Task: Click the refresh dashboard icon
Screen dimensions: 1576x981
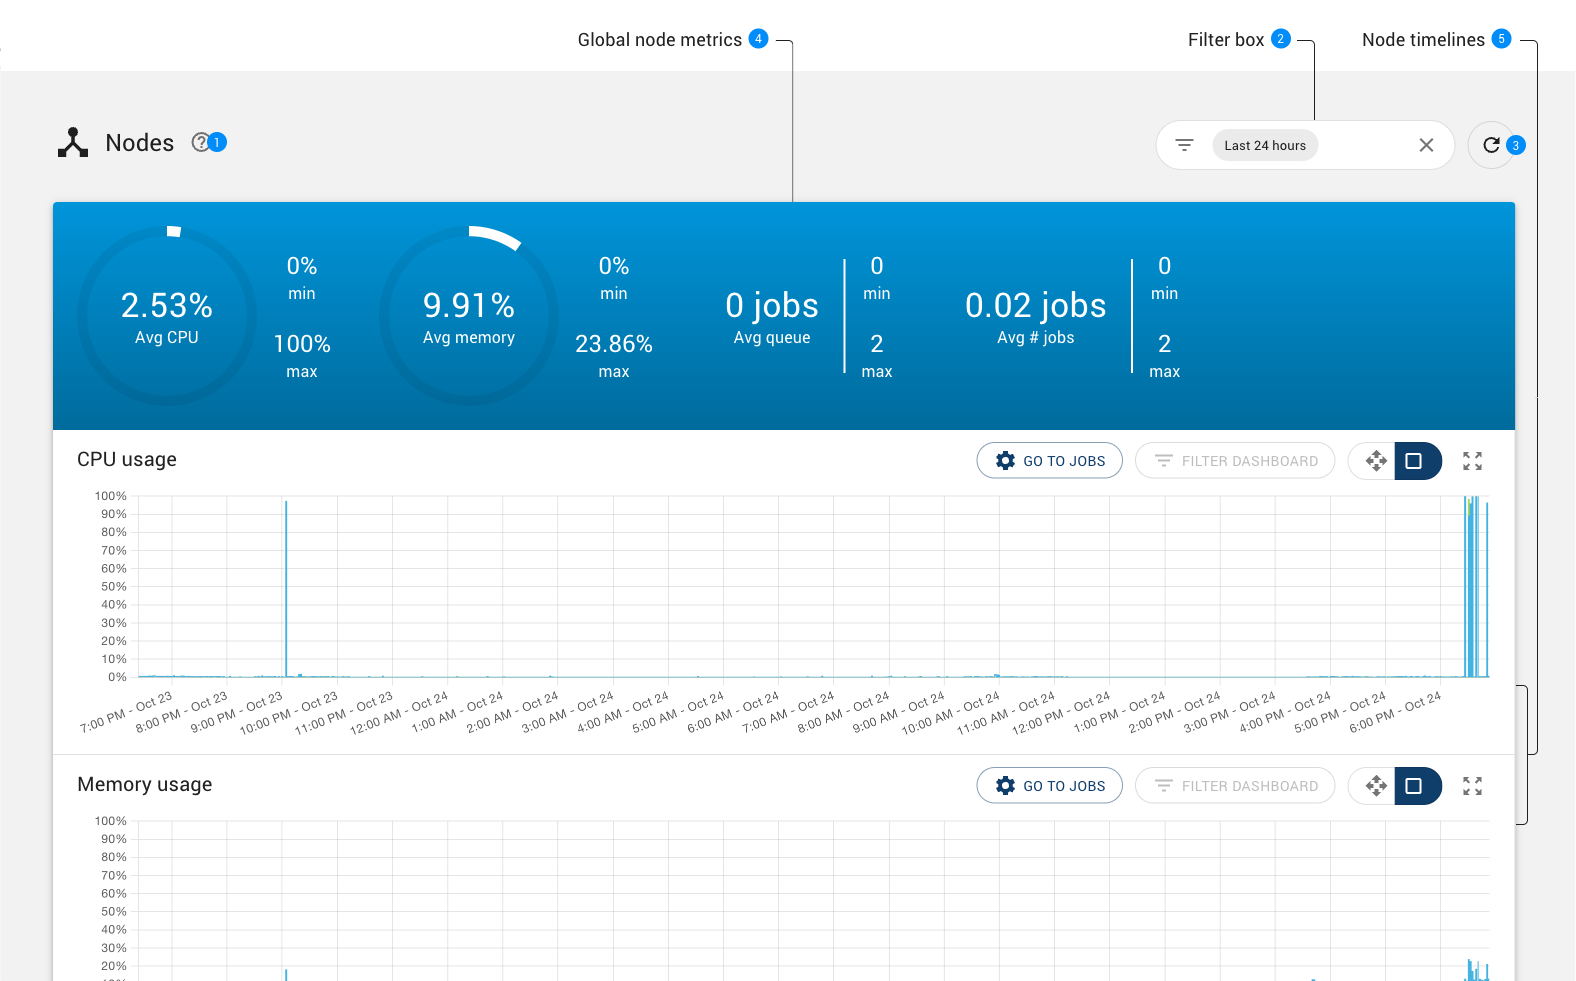Action: (x=1490, y=145)
